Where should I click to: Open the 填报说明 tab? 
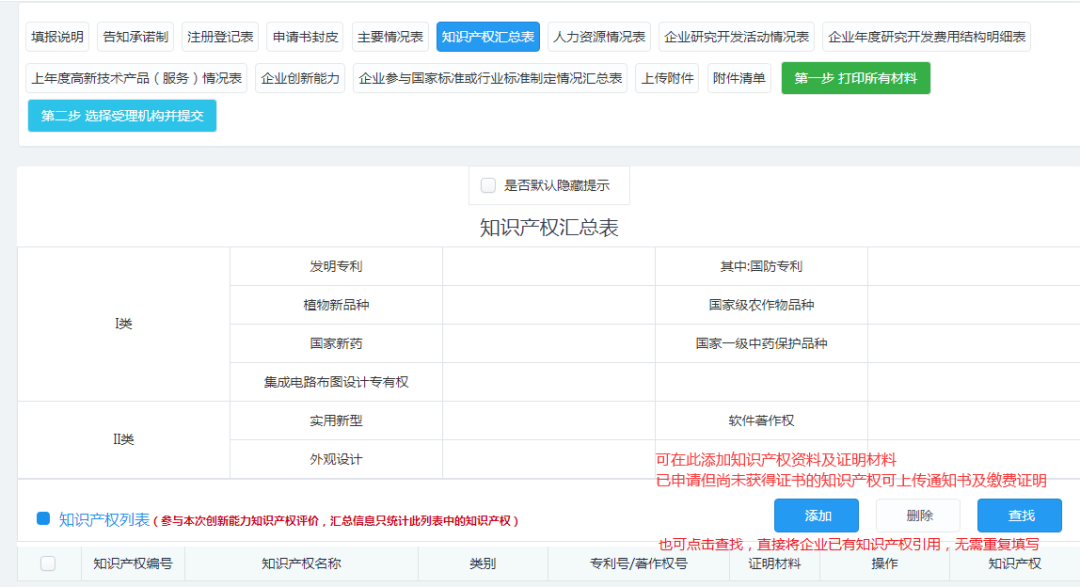tap(57, 37)
